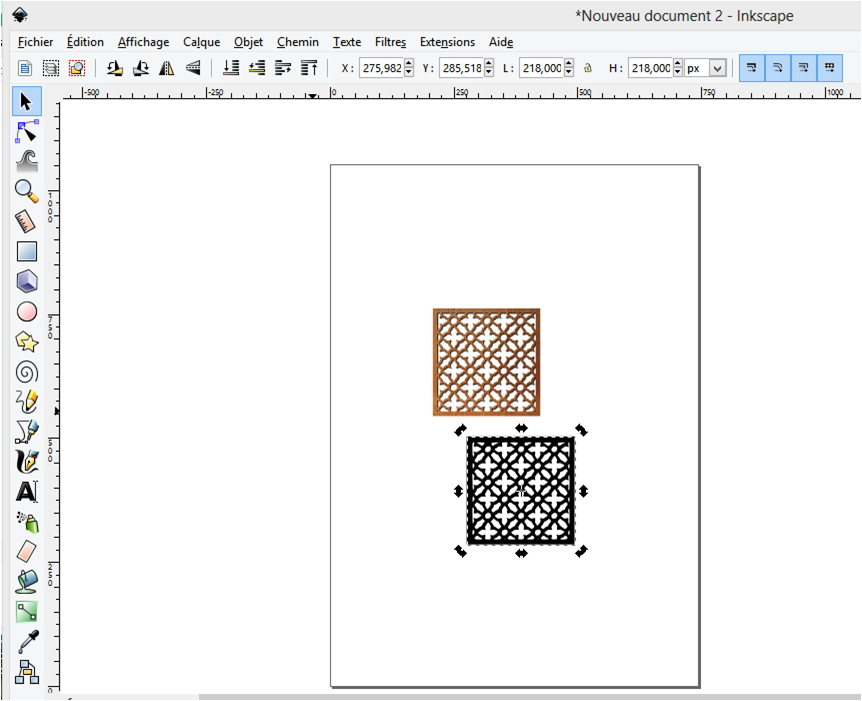Raise selection to top
This screenshot has height=701, width=862.
pos(309,68)
